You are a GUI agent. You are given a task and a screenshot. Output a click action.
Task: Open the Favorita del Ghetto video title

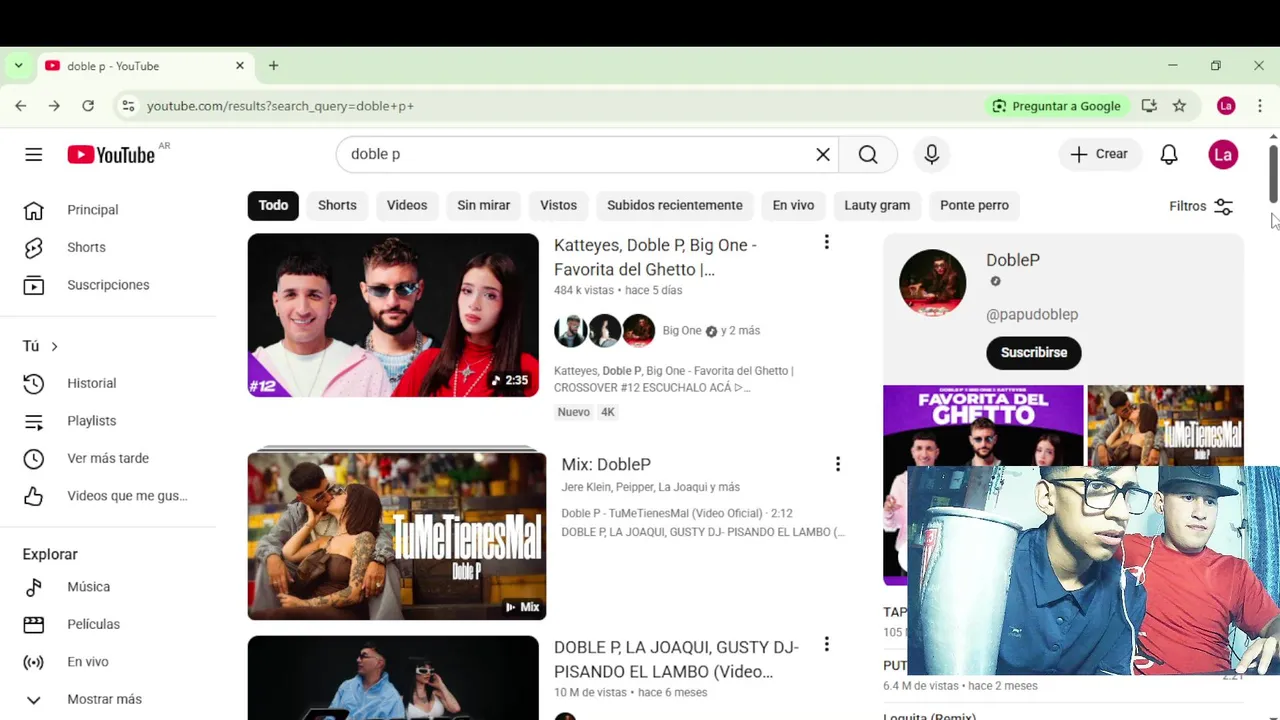[655, 257]
